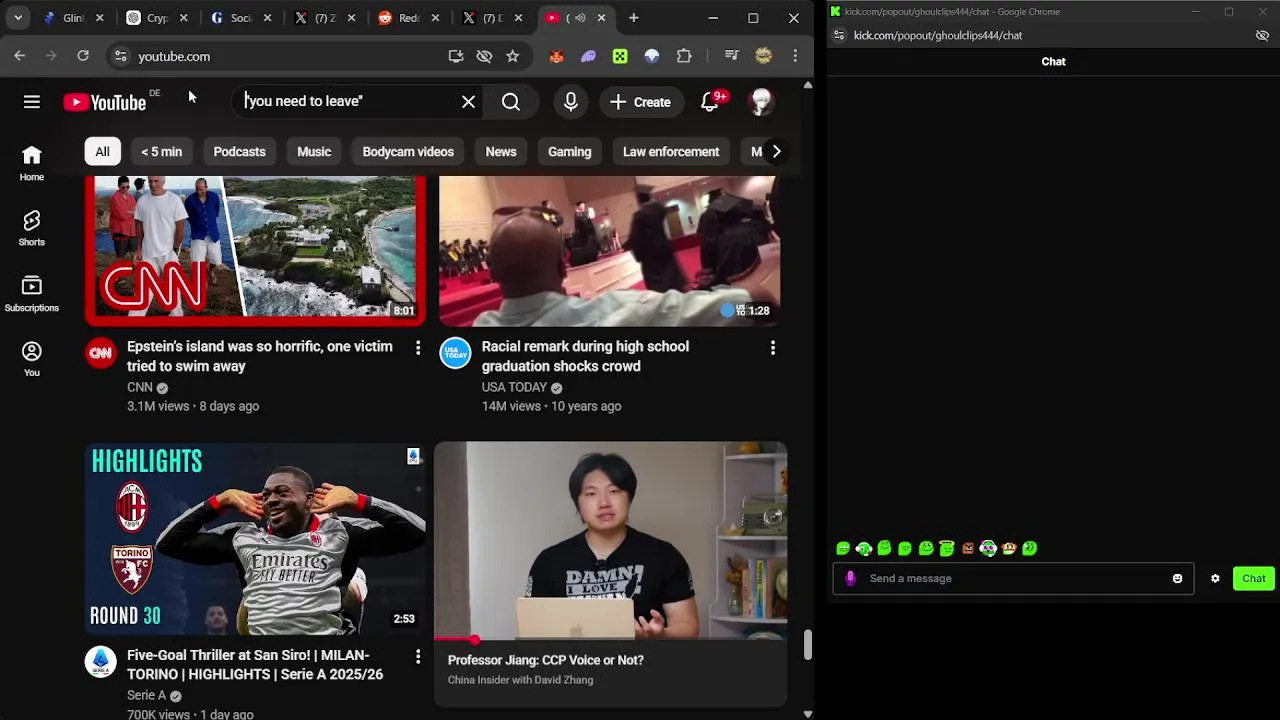Open more options for Racial remark video

pos(772,348)
